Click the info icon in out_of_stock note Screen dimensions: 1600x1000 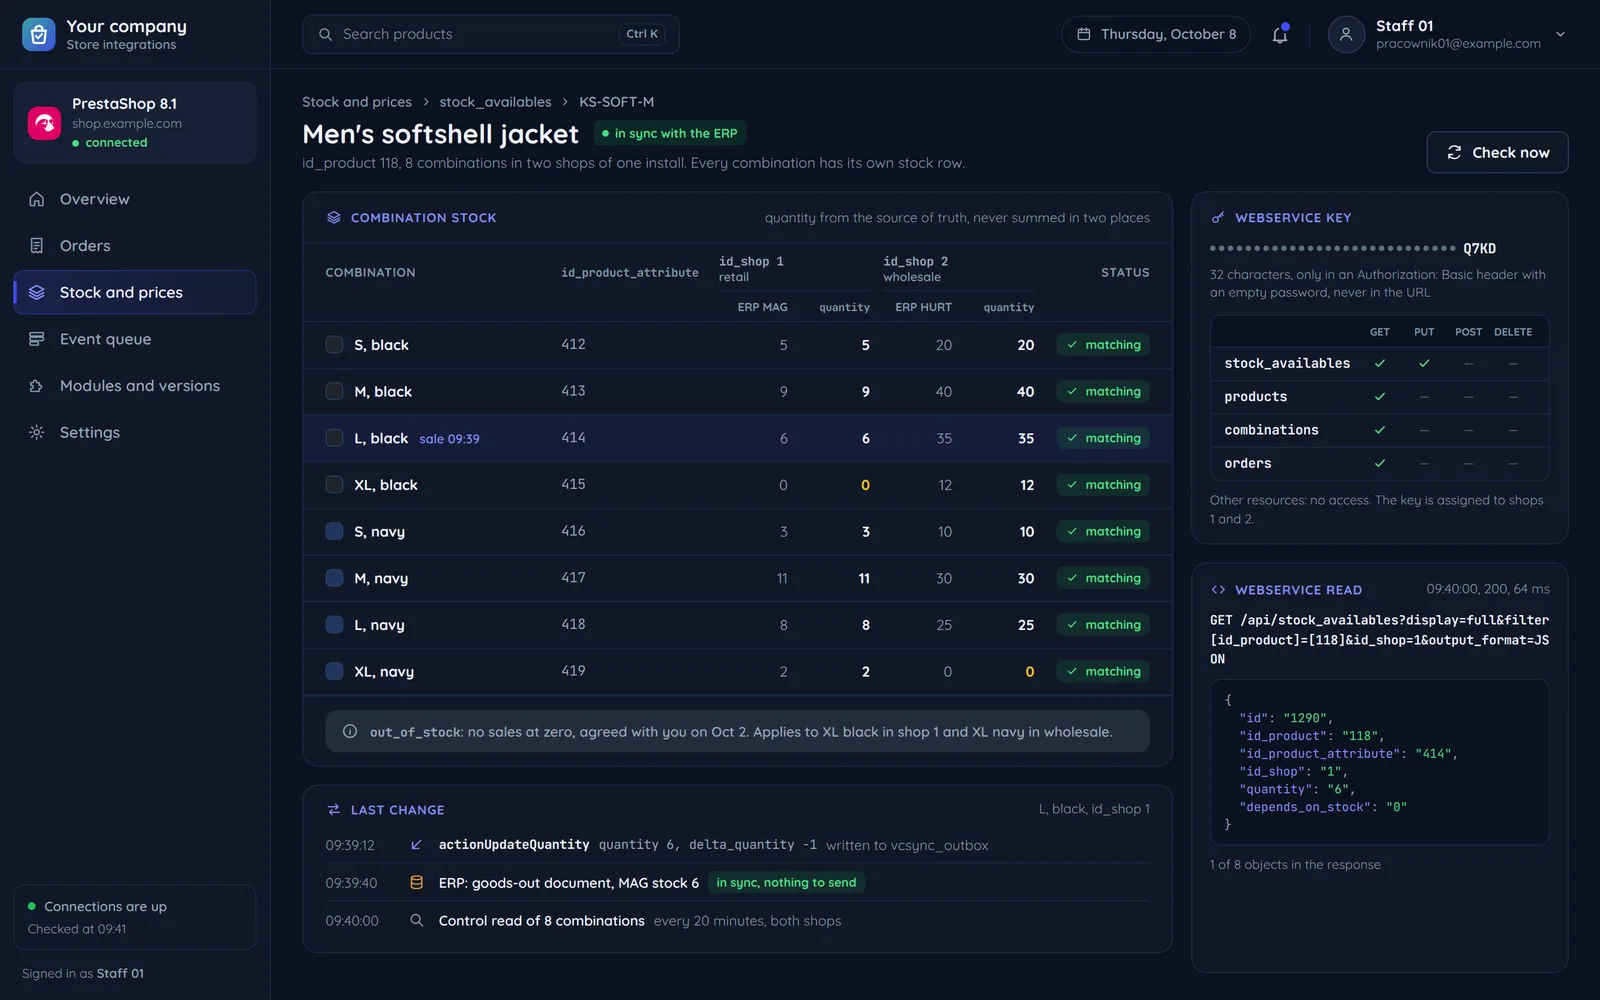pyautogui.click(x=350, y=731)
